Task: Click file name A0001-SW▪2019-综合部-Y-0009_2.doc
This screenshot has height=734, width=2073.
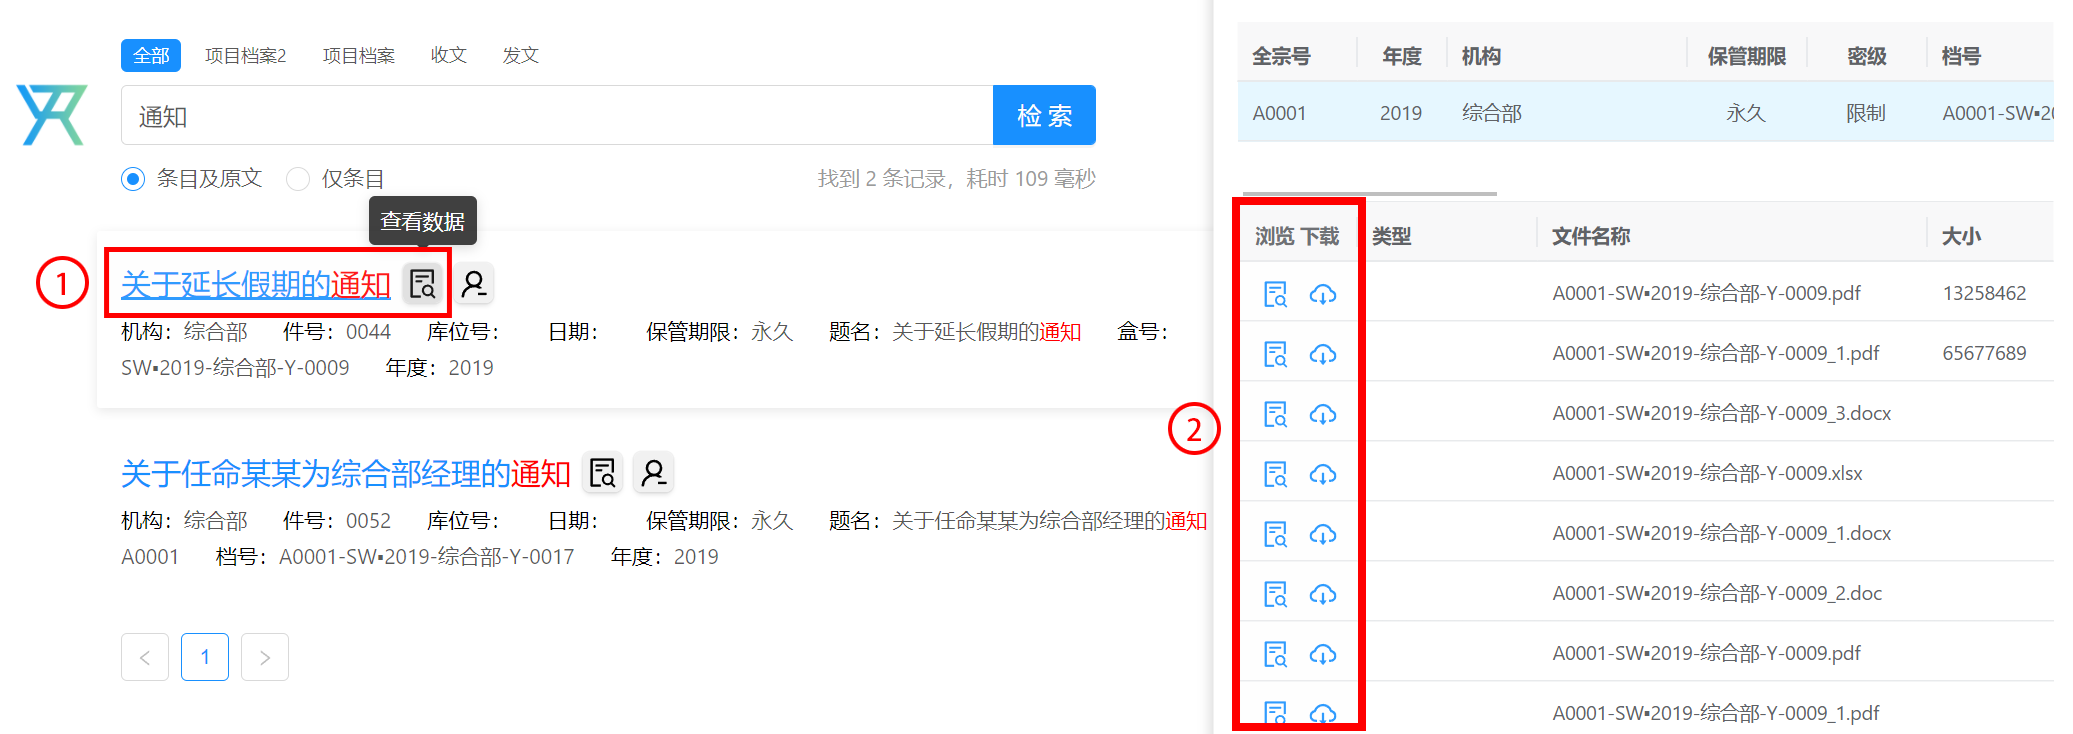Action: [1717, 594]
